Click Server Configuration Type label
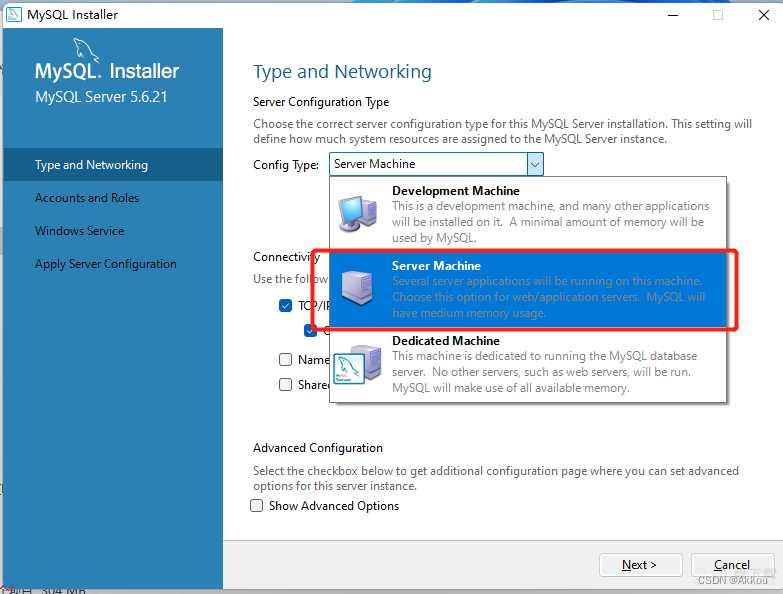This screenshot has width=783, height=594. [321, 102]
